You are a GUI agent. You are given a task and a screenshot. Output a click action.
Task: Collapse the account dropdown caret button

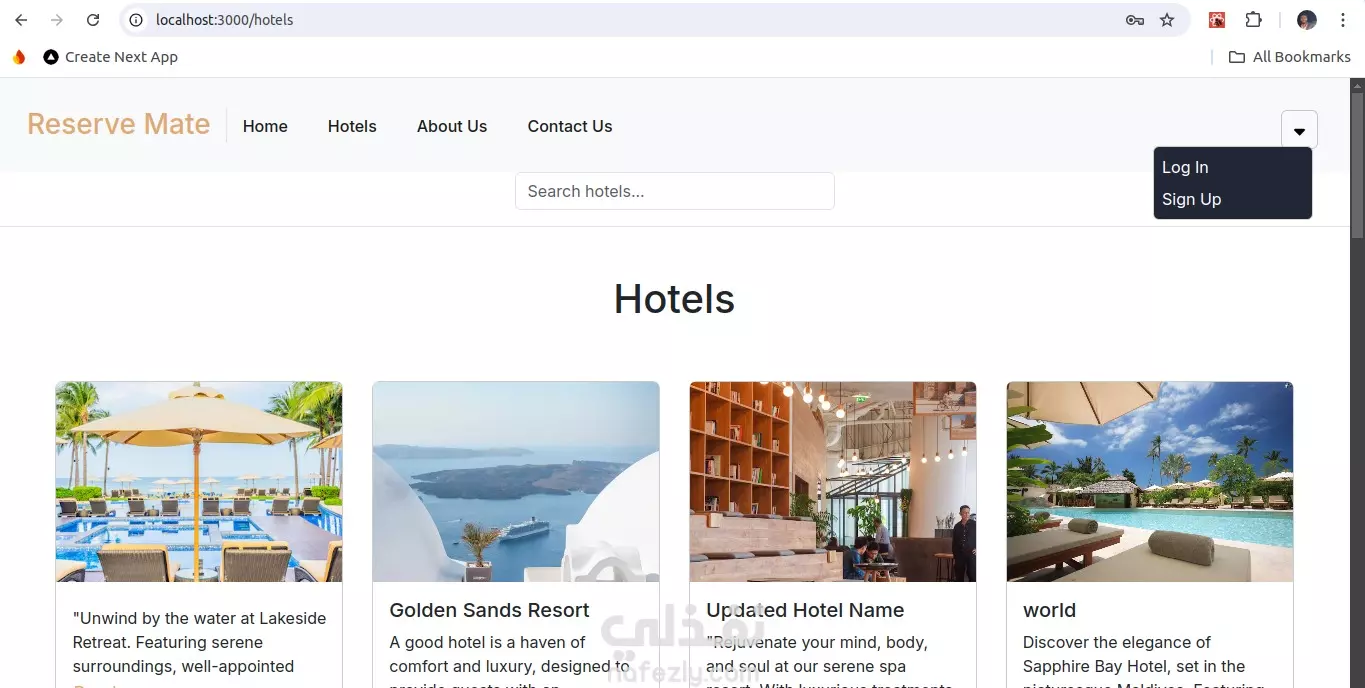point(1299,129)
